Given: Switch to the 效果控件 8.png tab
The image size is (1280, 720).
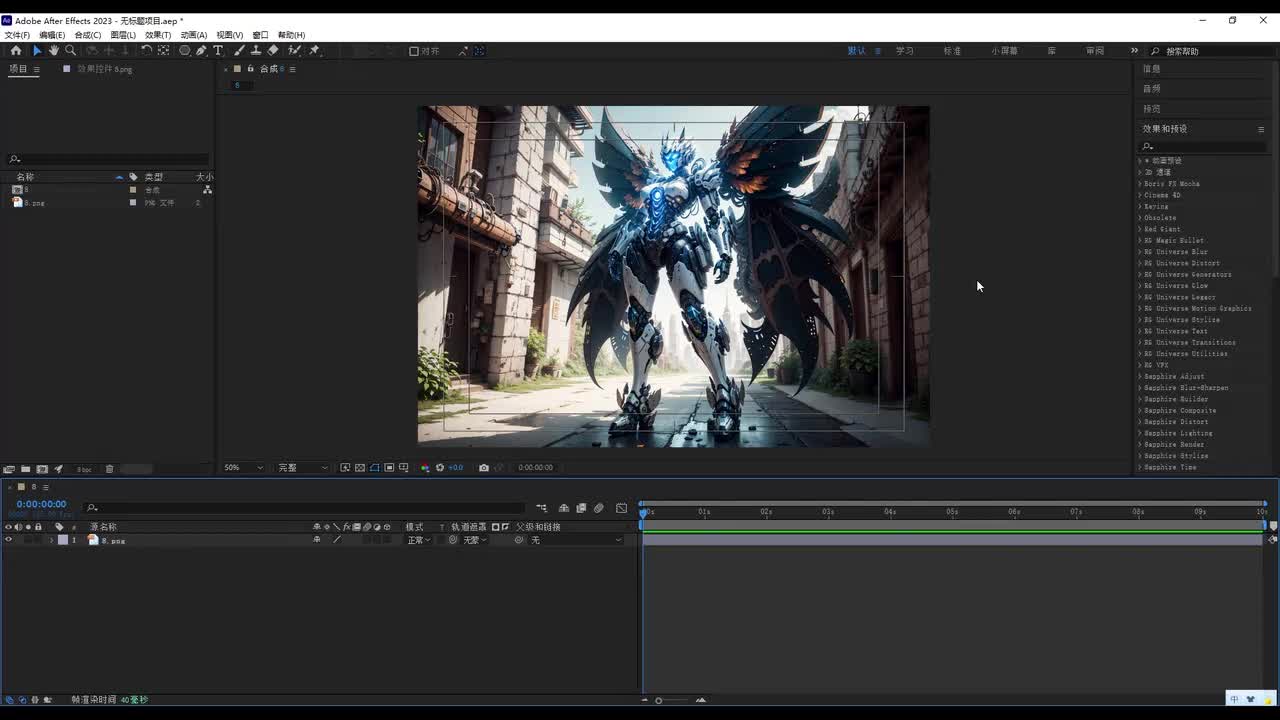Looking at the screenshot, I should (x=104, y=69).
